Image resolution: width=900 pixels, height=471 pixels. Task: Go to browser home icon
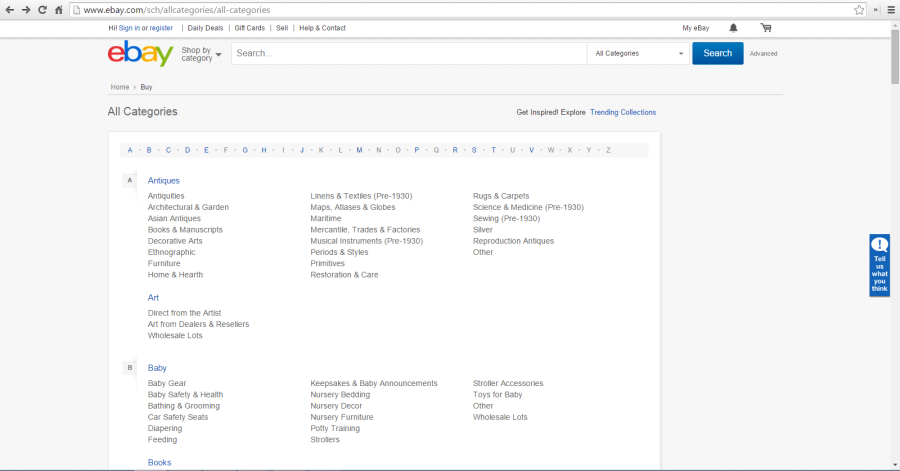pyautogui.click(x=59, y=9)
